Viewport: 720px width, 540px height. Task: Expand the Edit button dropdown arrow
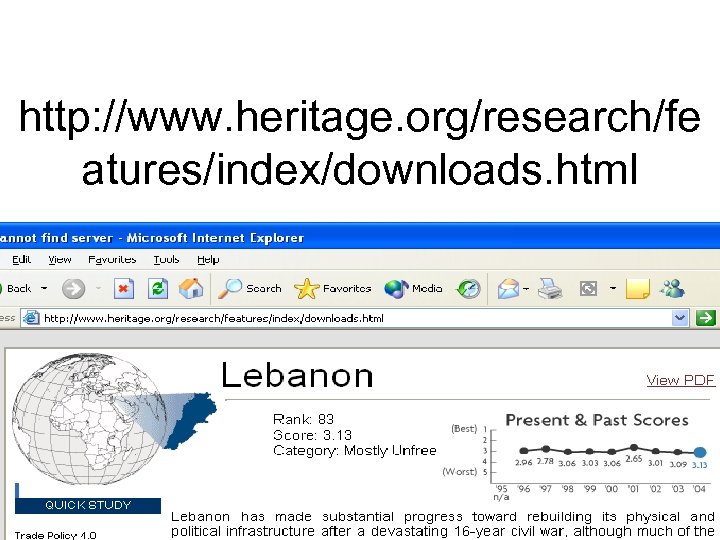click(x=613, y=288)
